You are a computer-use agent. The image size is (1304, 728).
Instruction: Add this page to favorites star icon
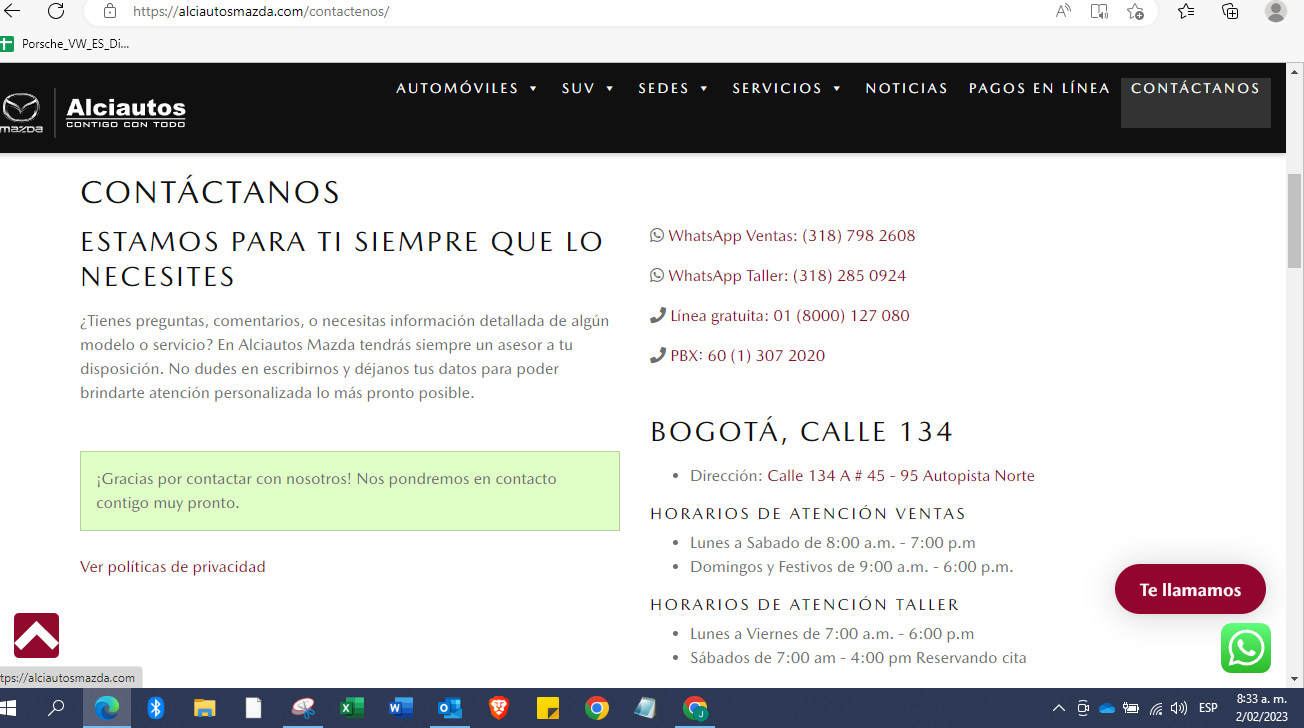coord(1135,11)
